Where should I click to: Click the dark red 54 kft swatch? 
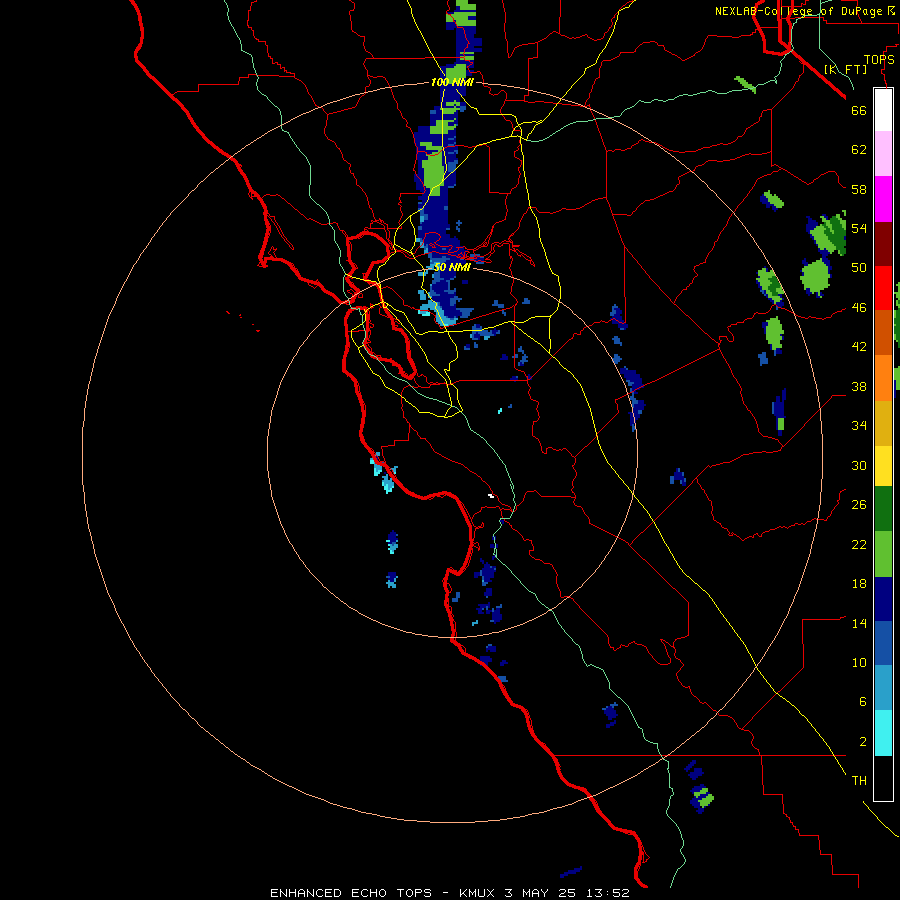pyautogui.click(x=883, y=243)
